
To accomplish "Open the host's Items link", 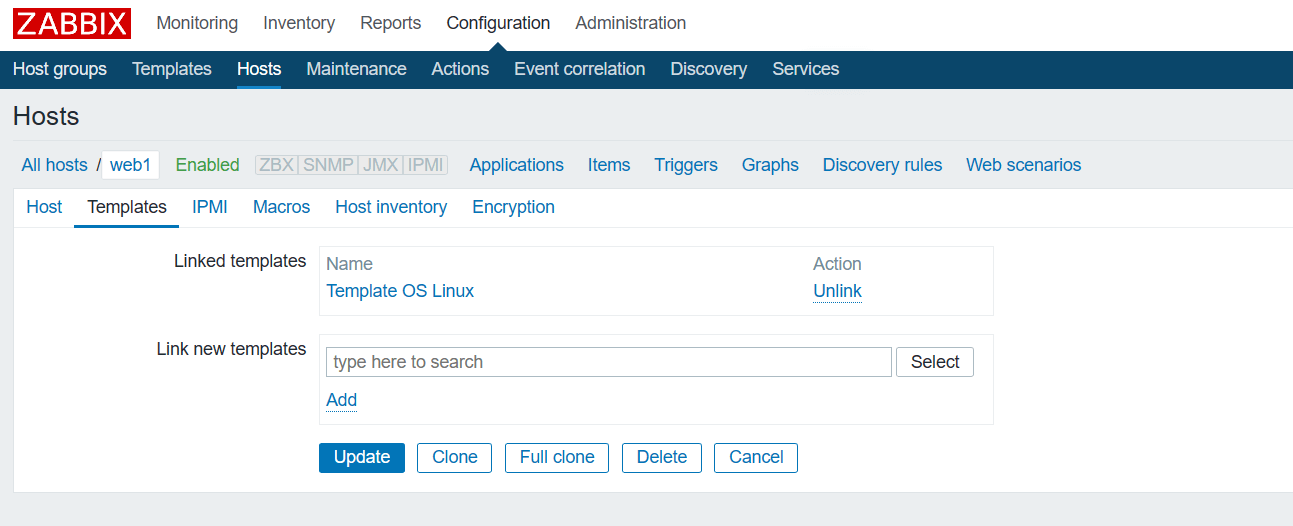I will click(609, 165).
